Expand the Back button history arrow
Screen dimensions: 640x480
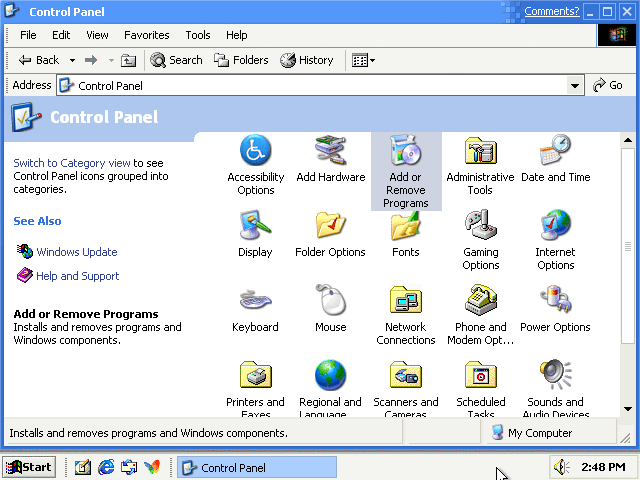tap(69, 60)
